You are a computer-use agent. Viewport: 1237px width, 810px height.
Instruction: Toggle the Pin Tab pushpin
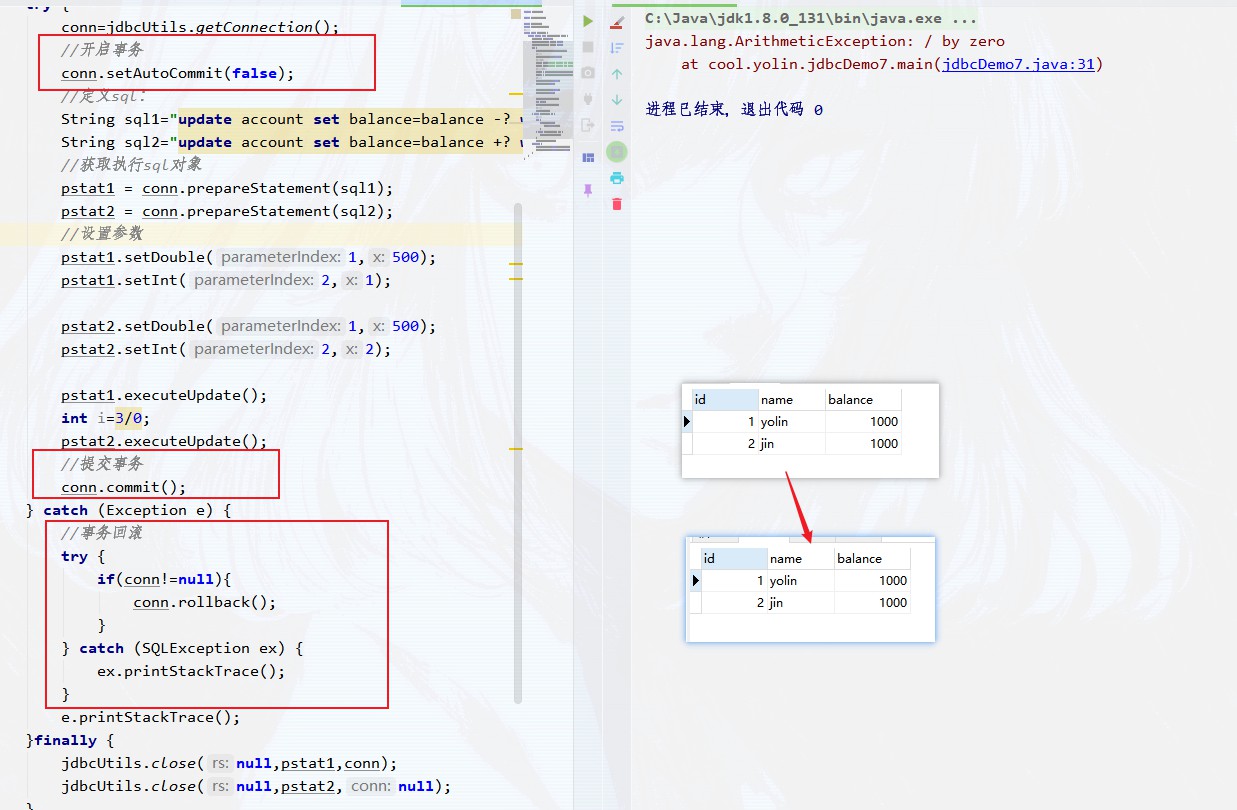(x=588, y=189)
